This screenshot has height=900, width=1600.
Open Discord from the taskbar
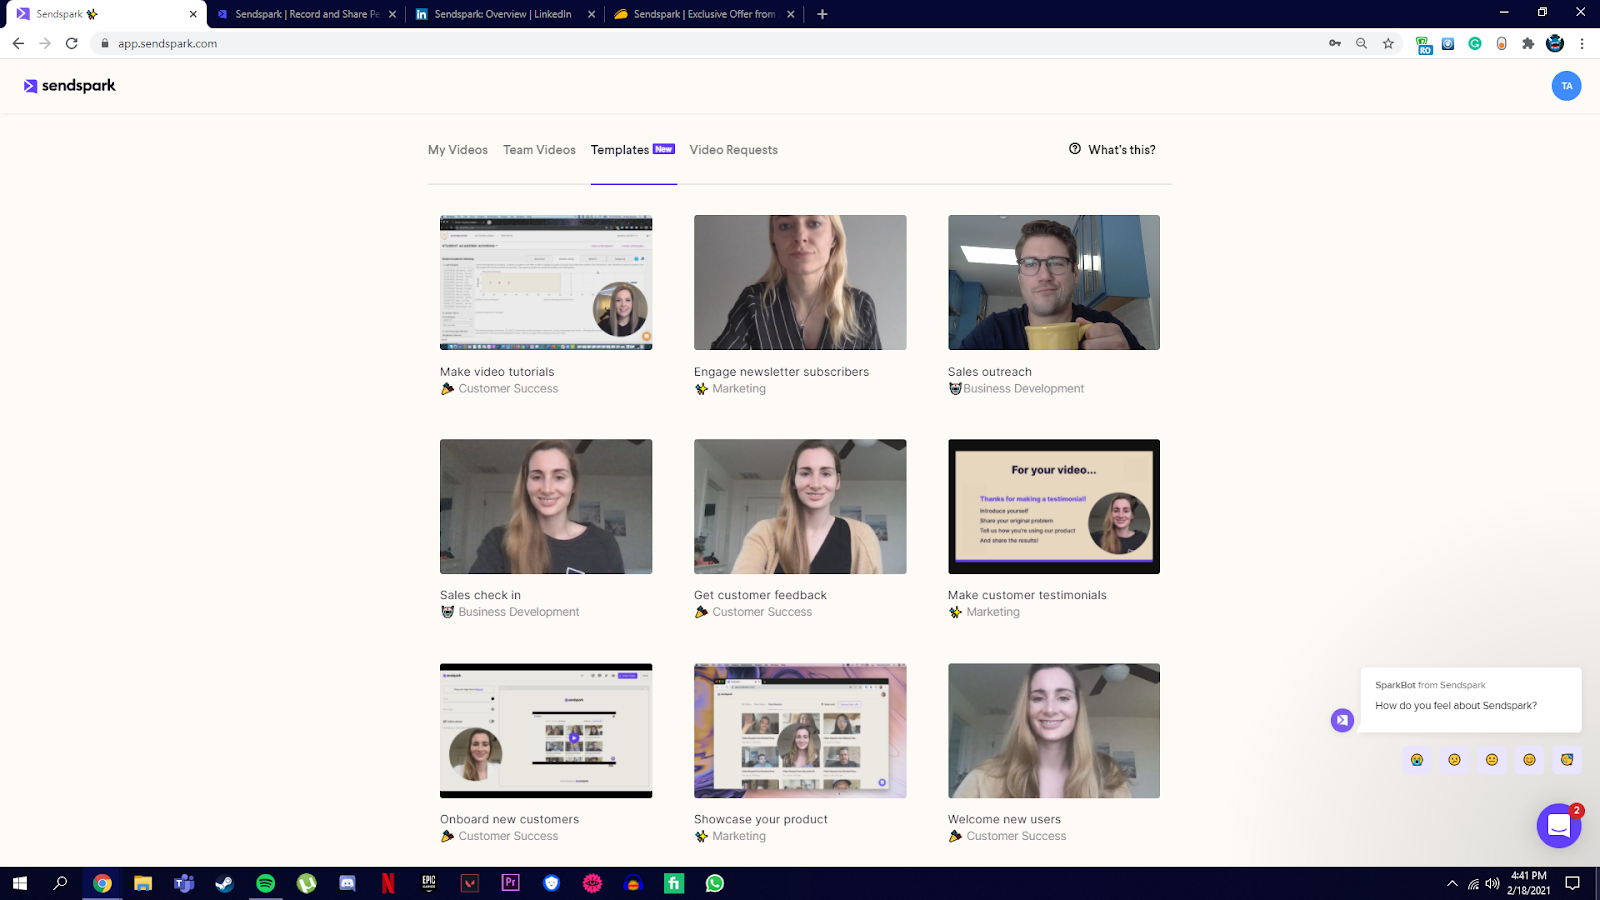pos(347,883)
